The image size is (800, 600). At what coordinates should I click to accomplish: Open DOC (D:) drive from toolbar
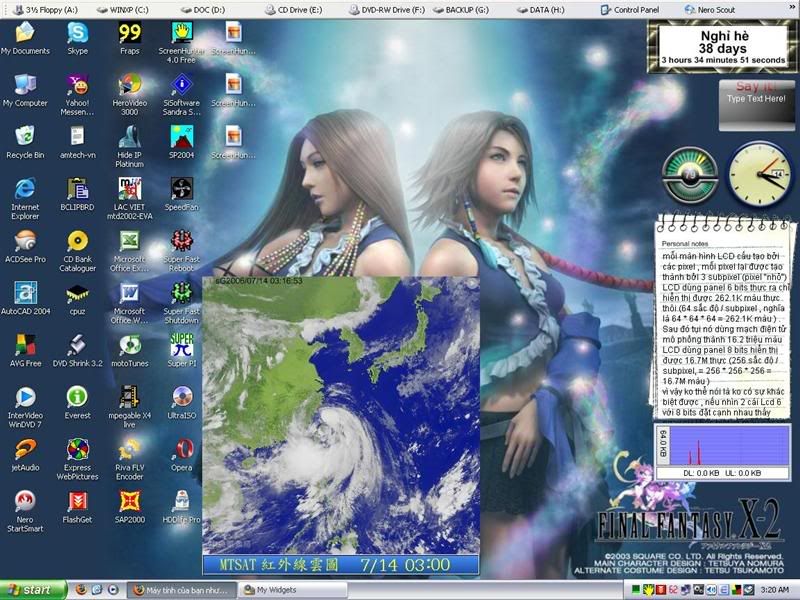coord(204,9)
